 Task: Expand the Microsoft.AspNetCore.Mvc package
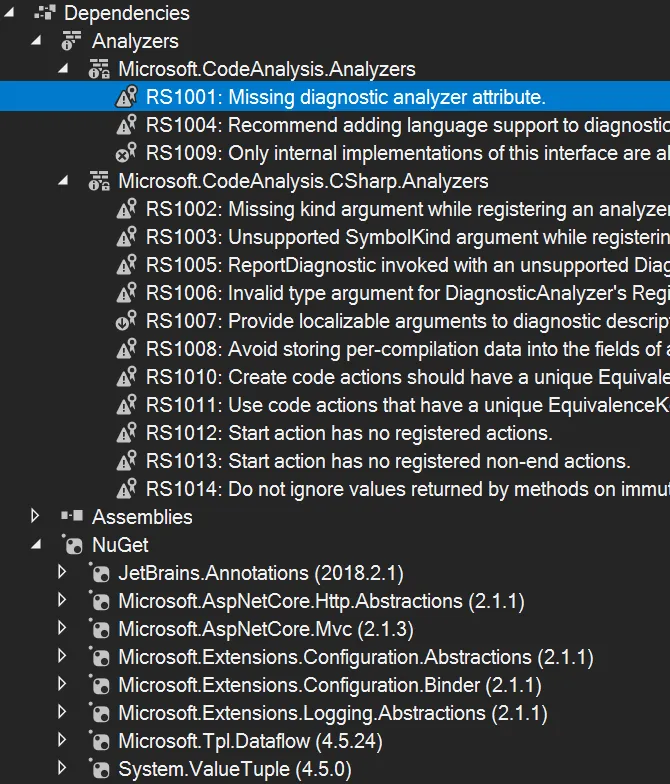click(x=62, y=629)
